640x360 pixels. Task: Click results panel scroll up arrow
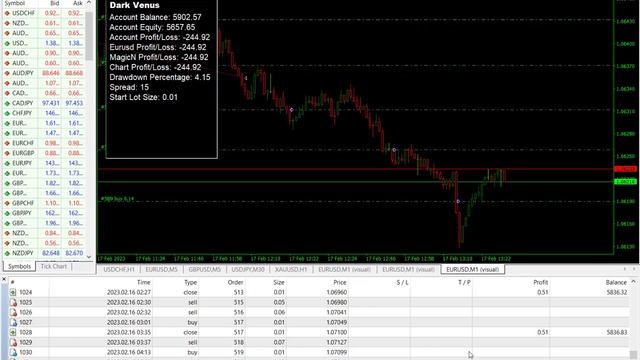click(x=633, y=282)
